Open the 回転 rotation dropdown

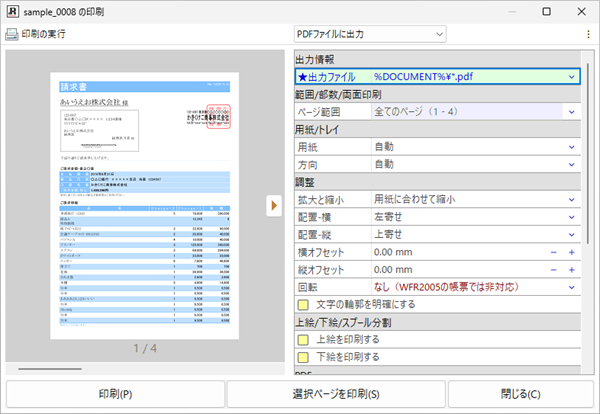571,287
